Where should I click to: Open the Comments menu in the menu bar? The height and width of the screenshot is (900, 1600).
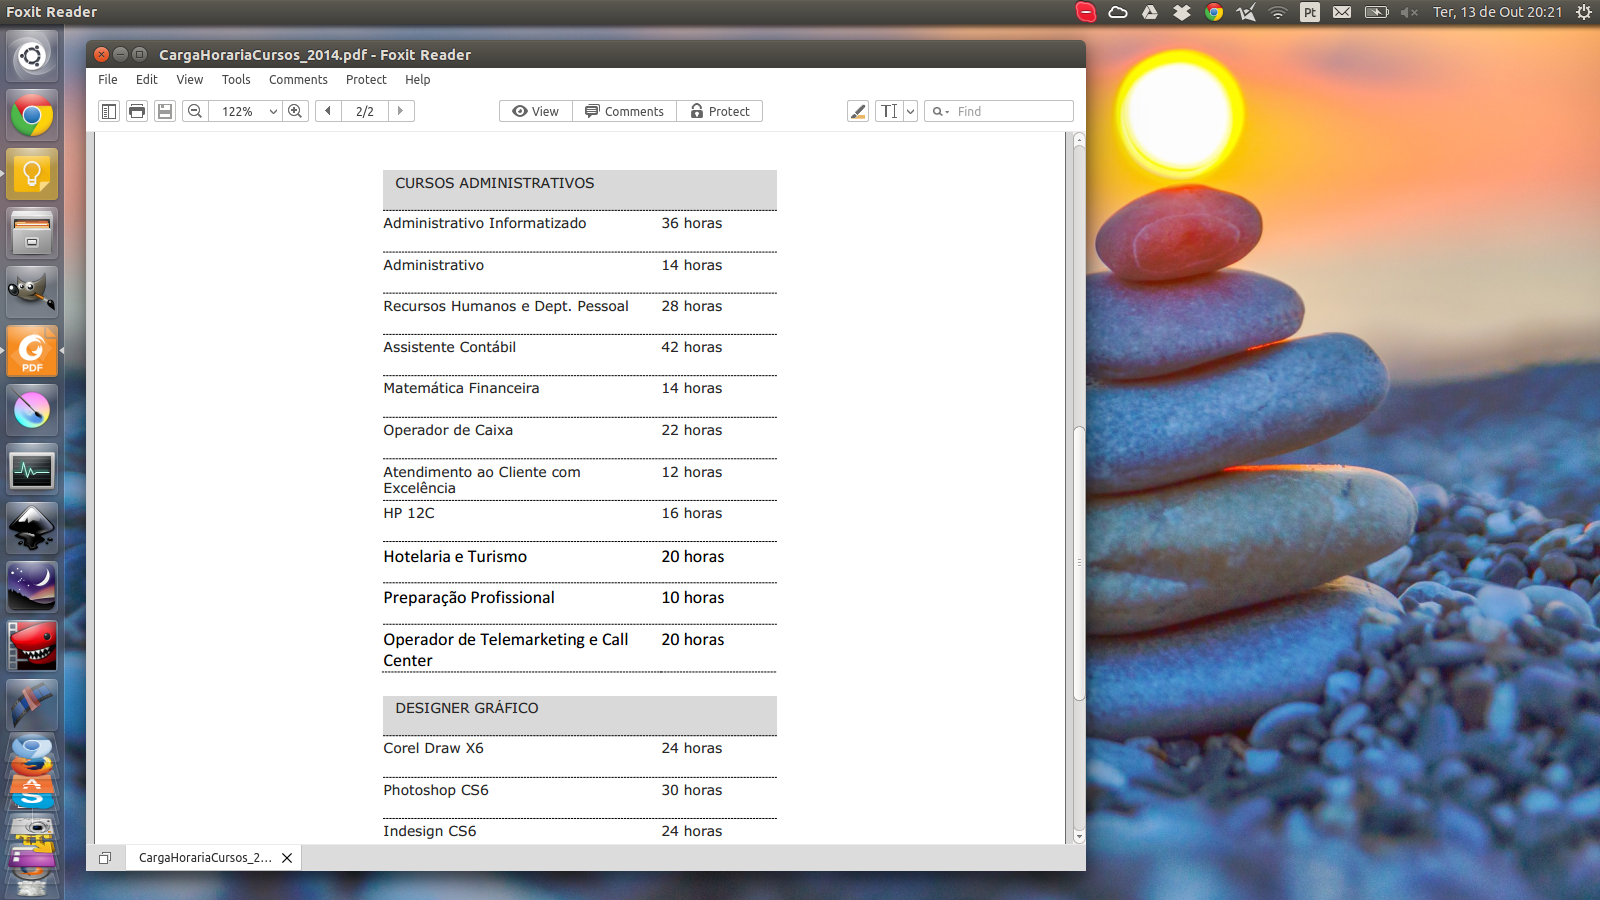point(297,79)
